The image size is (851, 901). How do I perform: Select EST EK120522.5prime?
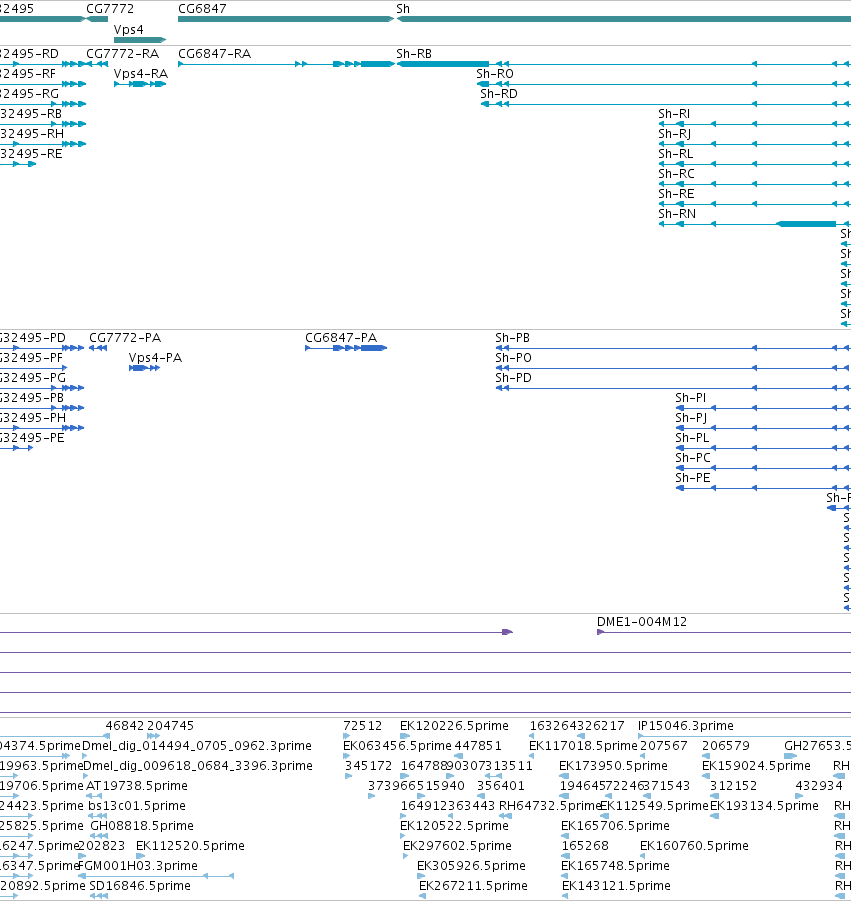(454, 826)
